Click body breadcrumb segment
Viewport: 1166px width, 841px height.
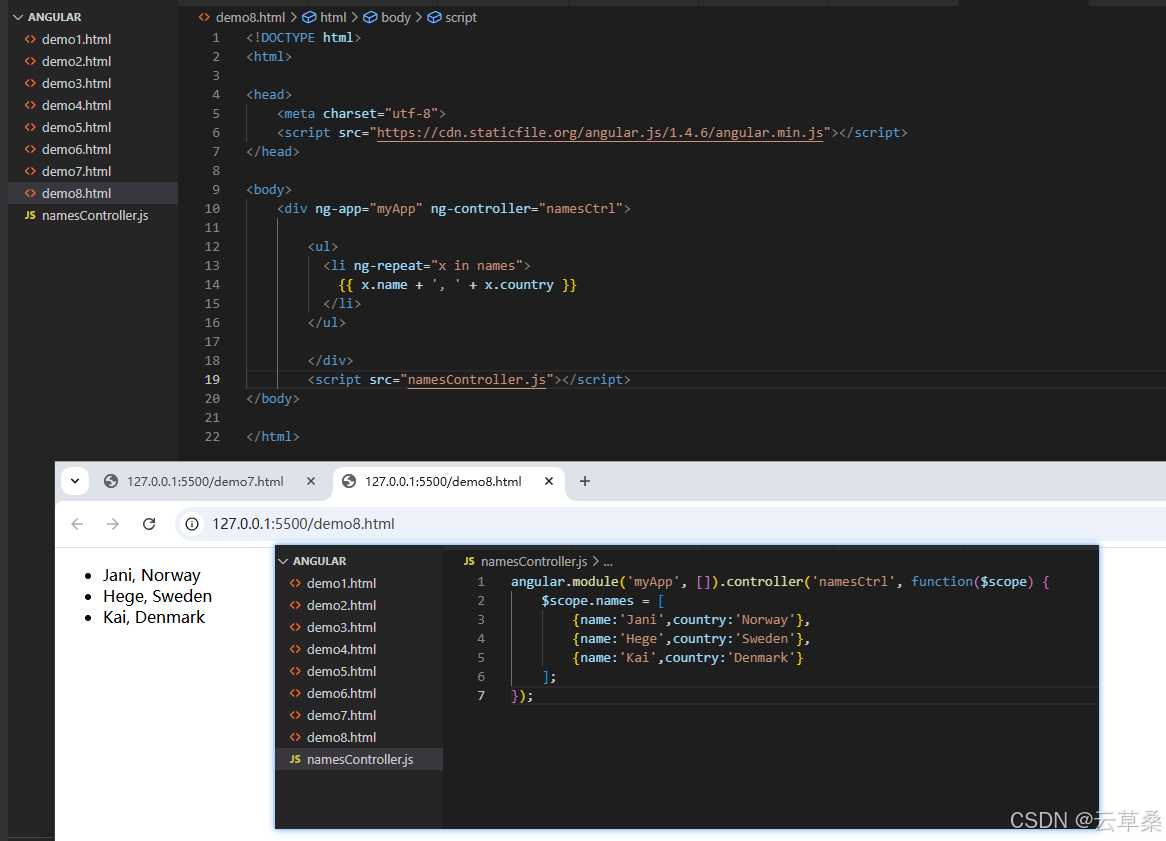click(387, 17)
